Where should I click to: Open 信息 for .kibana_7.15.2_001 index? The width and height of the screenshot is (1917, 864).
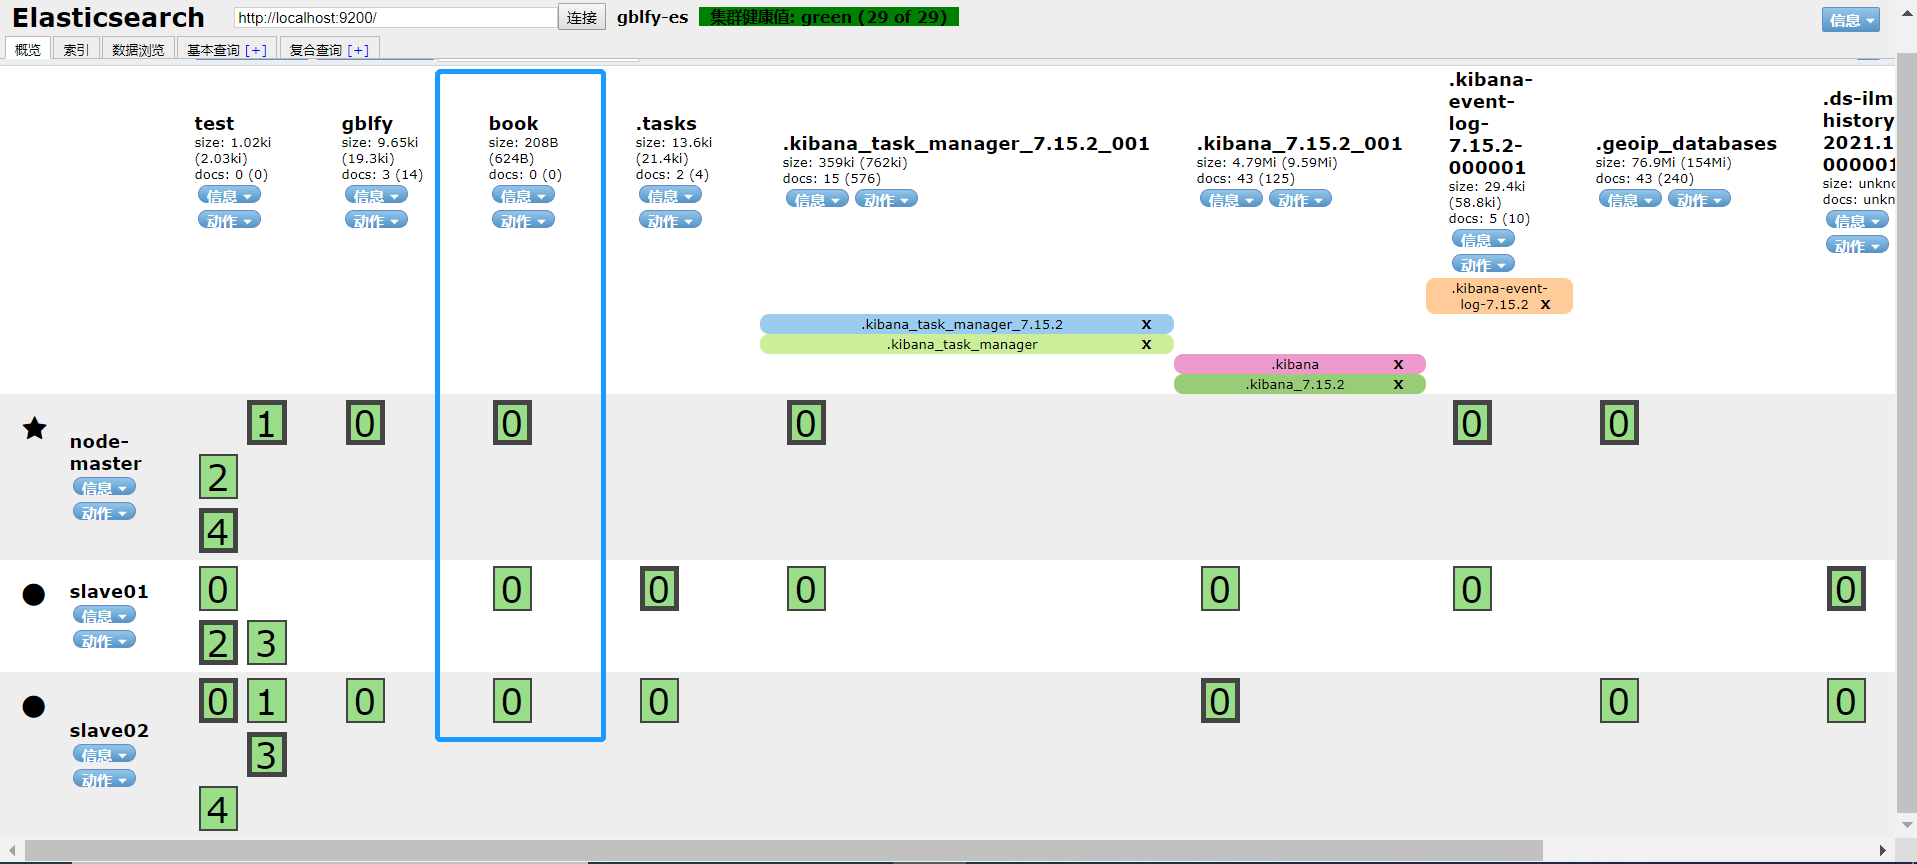tap(1231, 199)
